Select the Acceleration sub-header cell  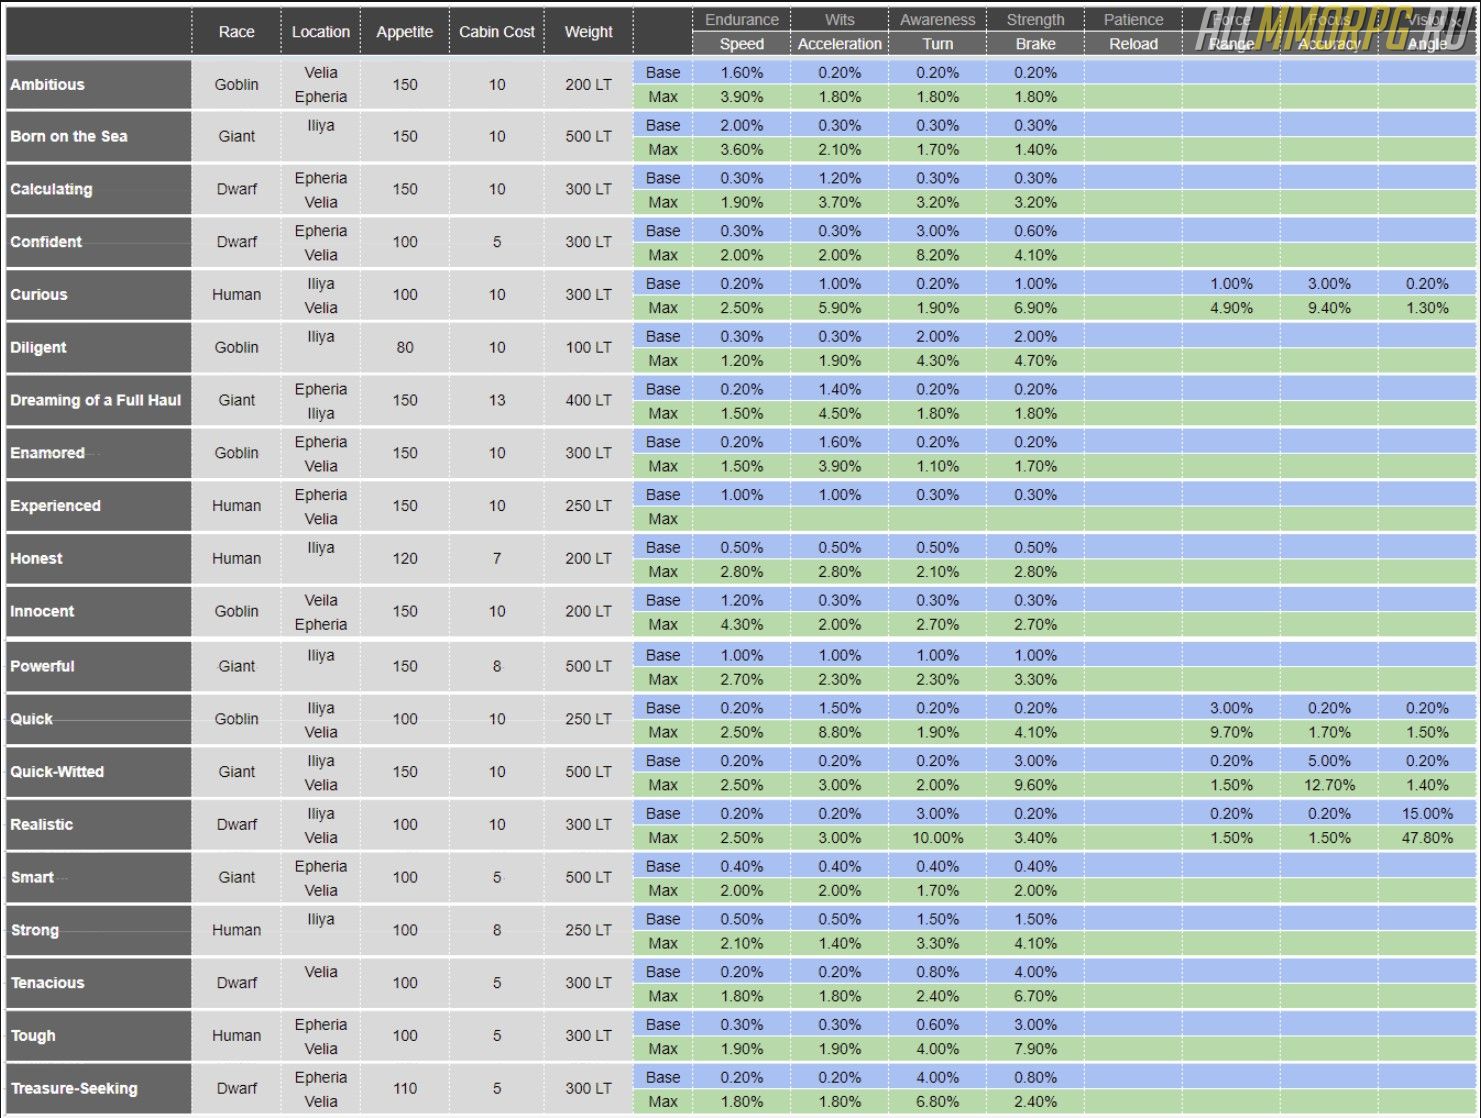(839, 44)
